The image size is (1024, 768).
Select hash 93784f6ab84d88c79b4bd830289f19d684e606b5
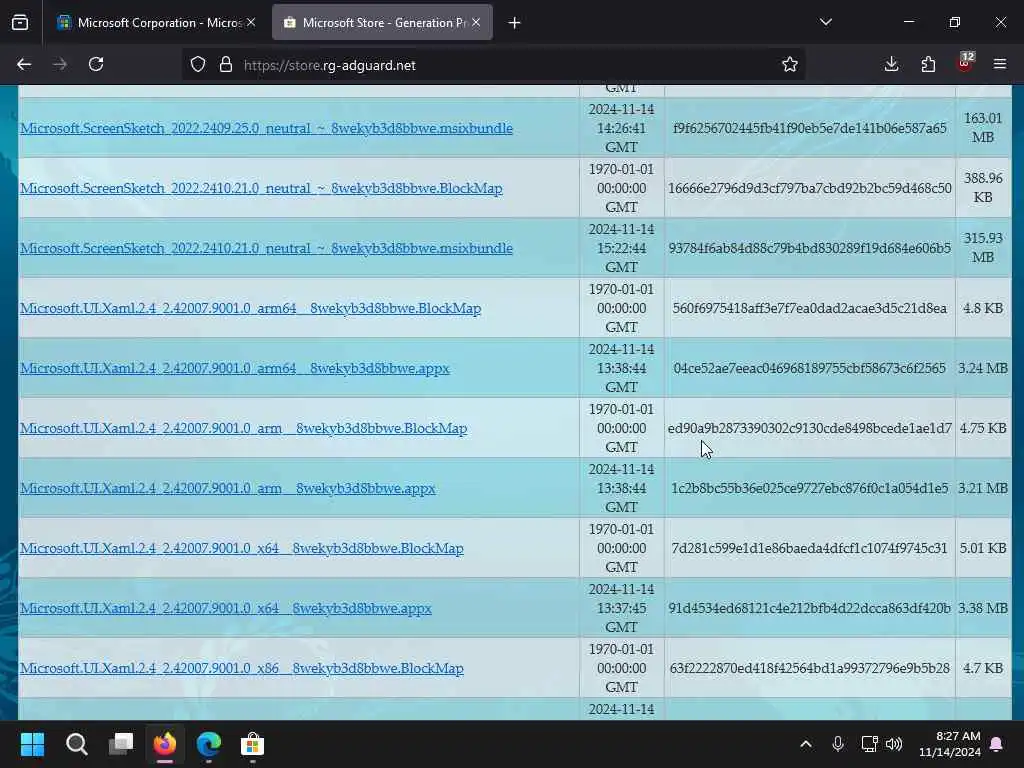pos(810,248)
